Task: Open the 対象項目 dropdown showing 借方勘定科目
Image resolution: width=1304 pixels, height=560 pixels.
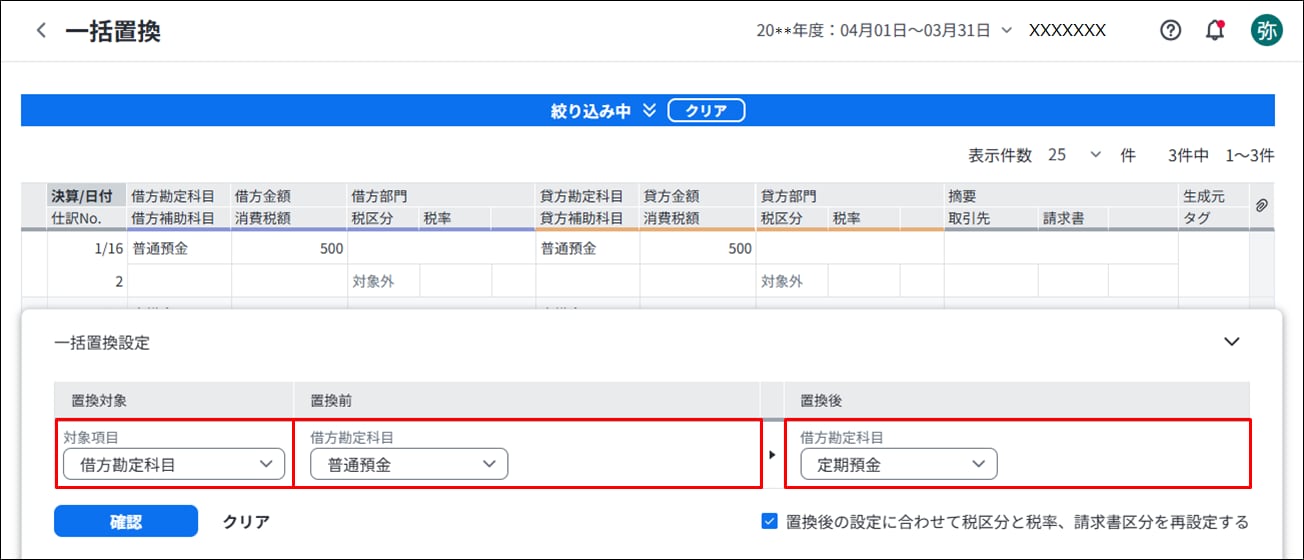Action: click(x=174, y=464)
